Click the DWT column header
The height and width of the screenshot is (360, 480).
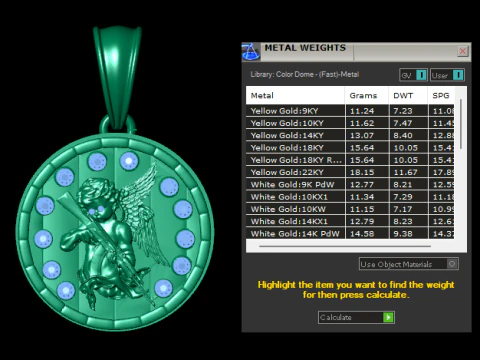coord(408,96)
